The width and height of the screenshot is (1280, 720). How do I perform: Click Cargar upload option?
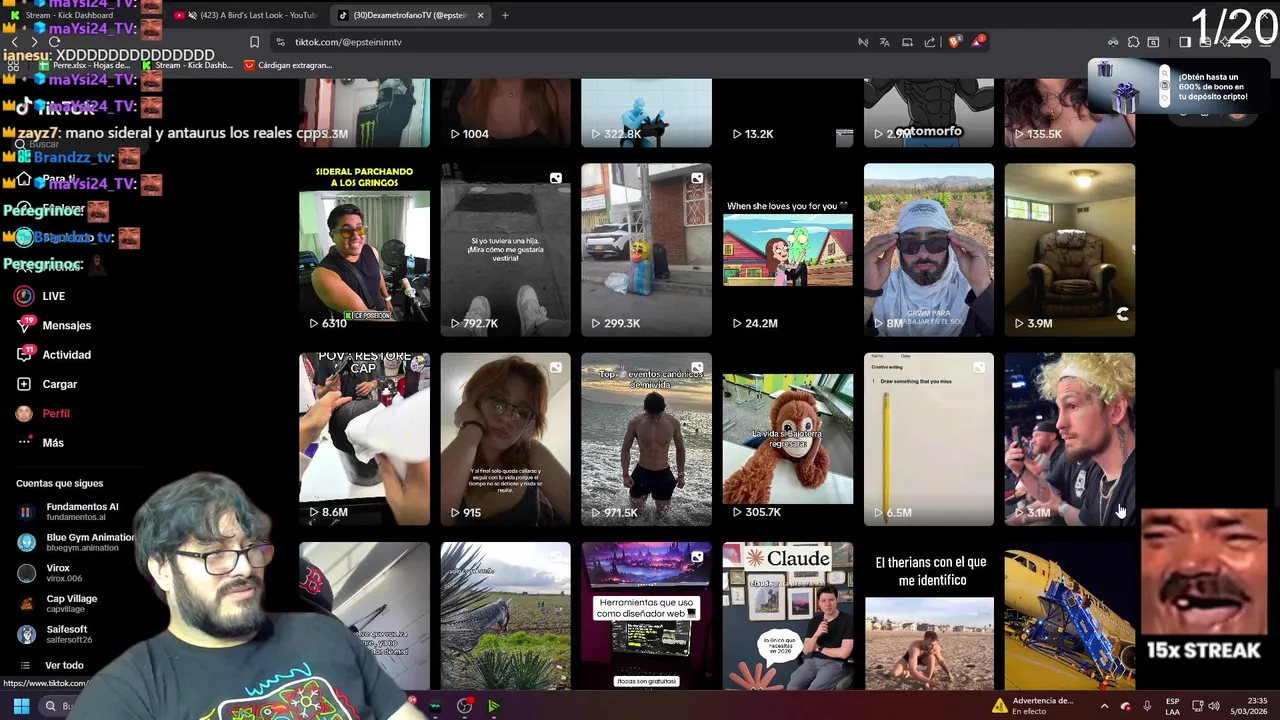[x=46, y=384]
